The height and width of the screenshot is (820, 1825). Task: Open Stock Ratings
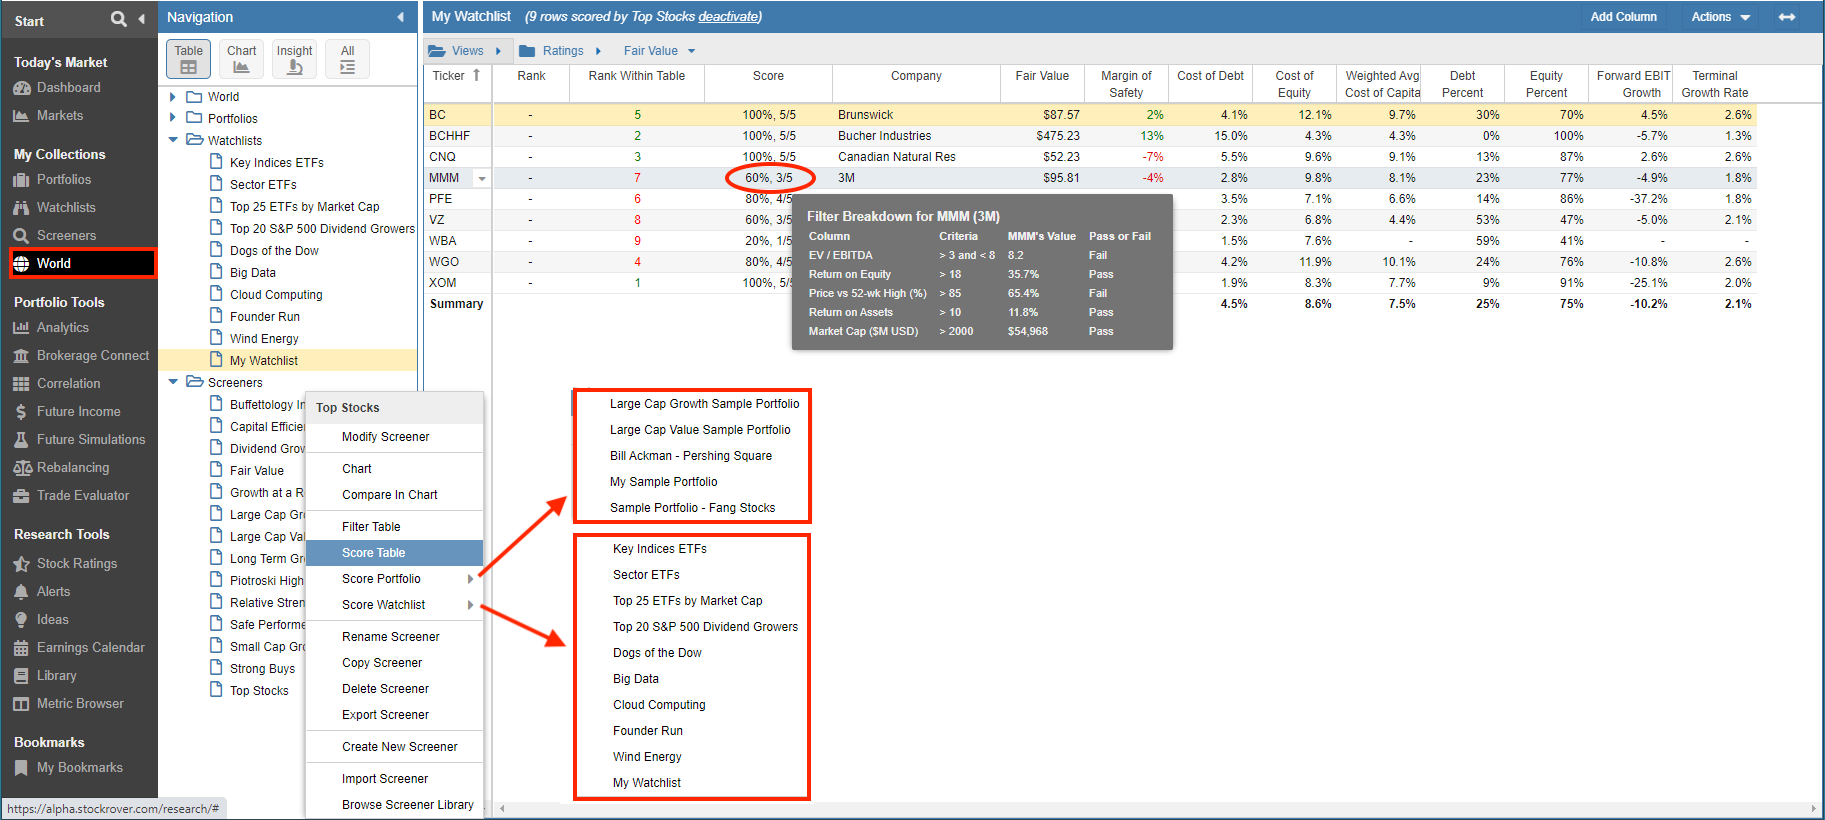(76, 564)
